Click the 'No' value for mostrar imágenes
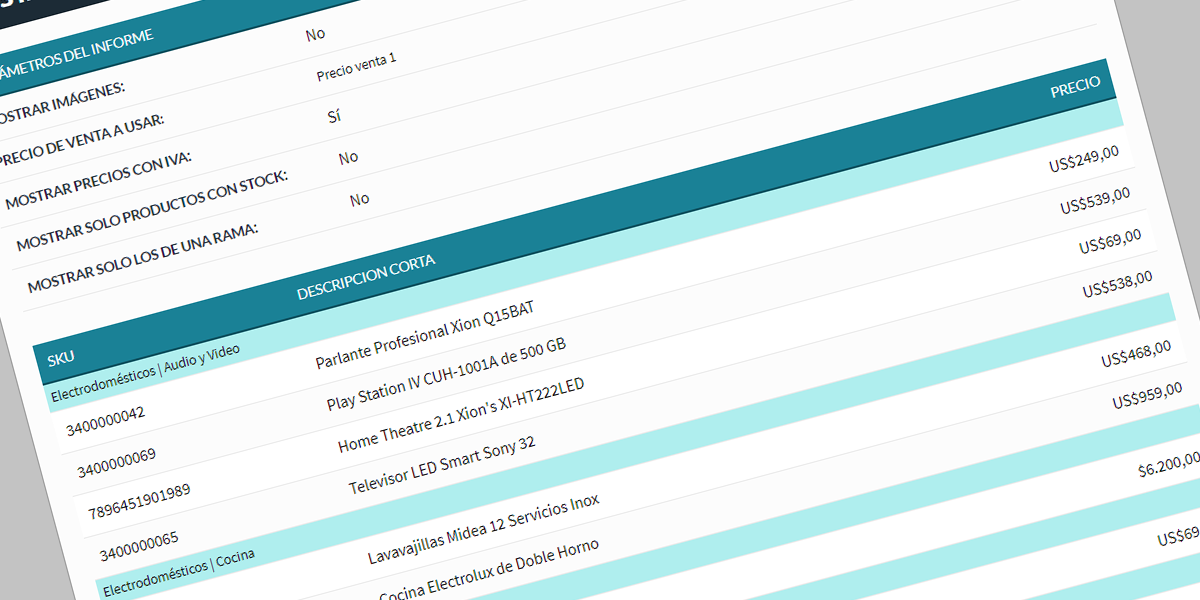 316,35
